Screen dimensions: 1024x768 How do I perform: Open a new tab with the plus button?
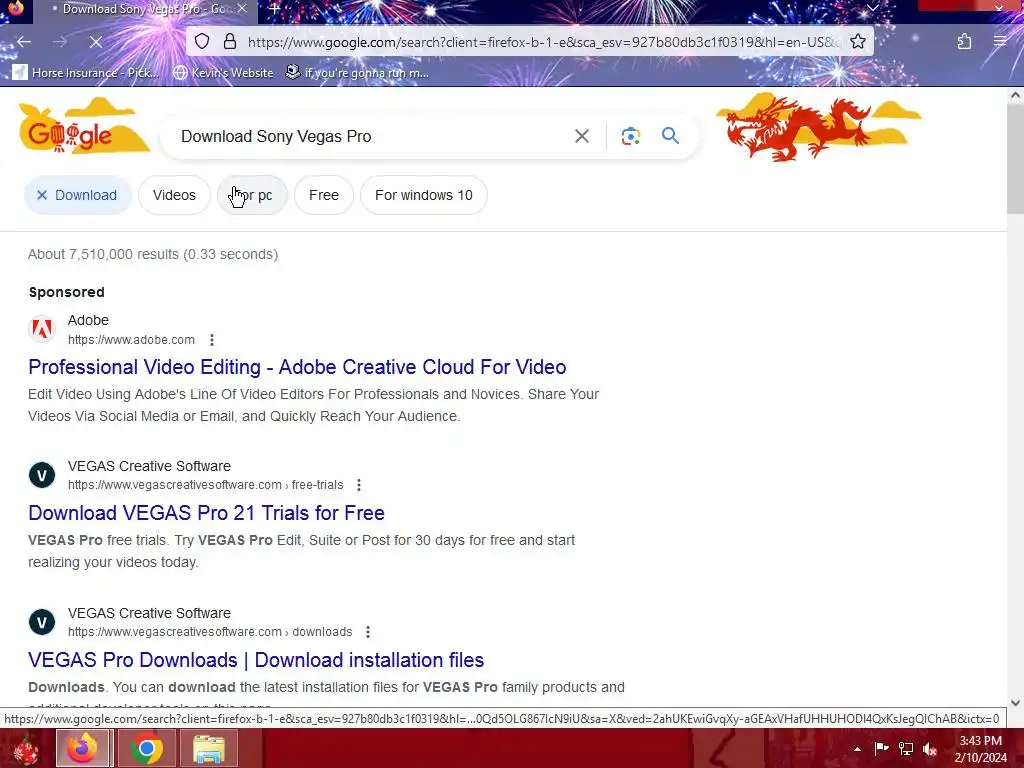pos(275,9)
